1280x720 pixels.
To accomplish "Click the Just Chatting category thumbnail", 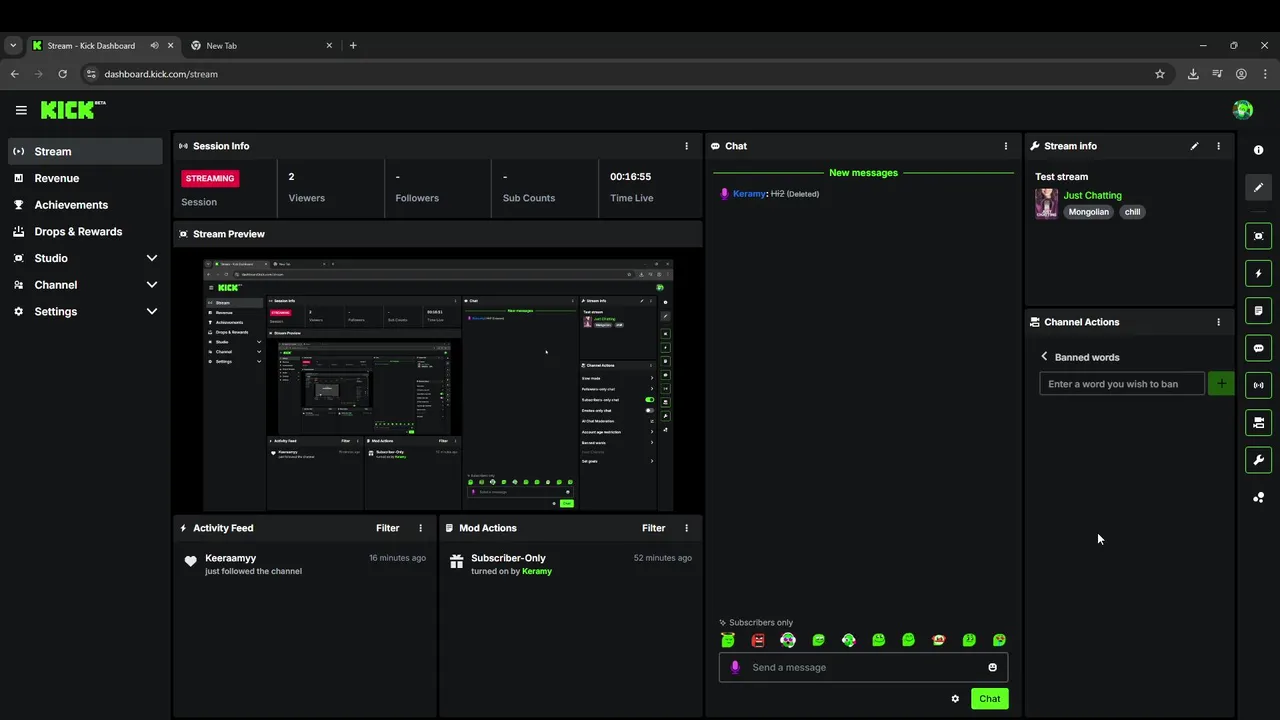I will [1046, 204].
